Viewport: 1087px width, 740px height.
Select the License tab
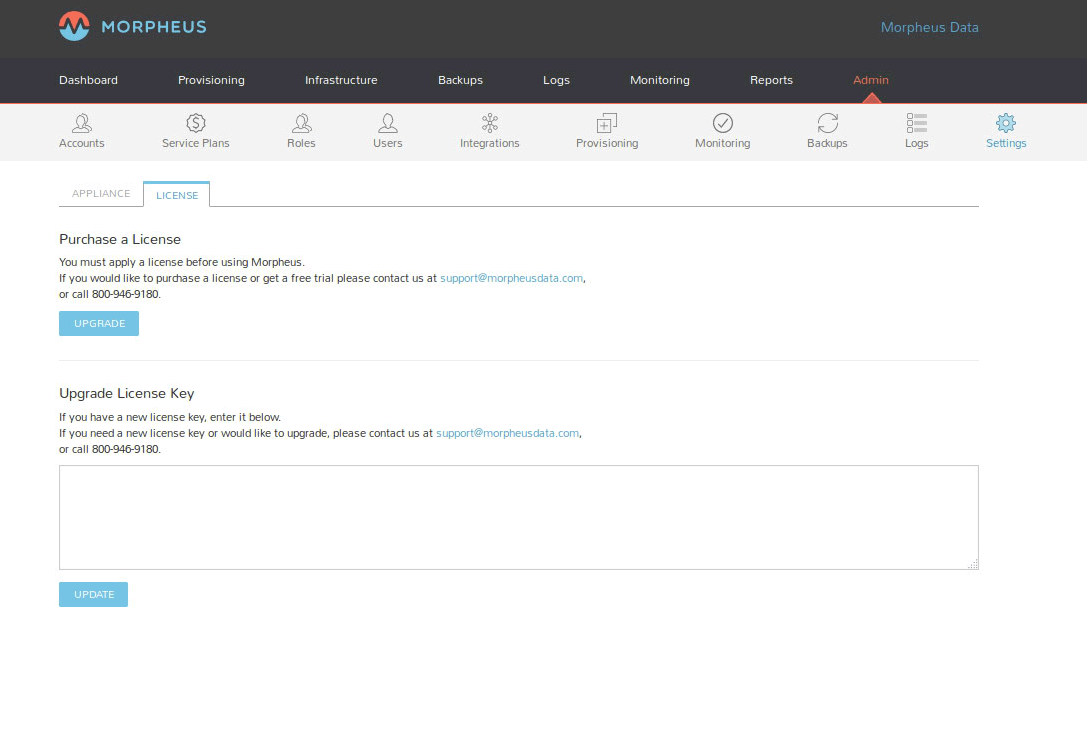pyautogui.click(x=177, y=195)
